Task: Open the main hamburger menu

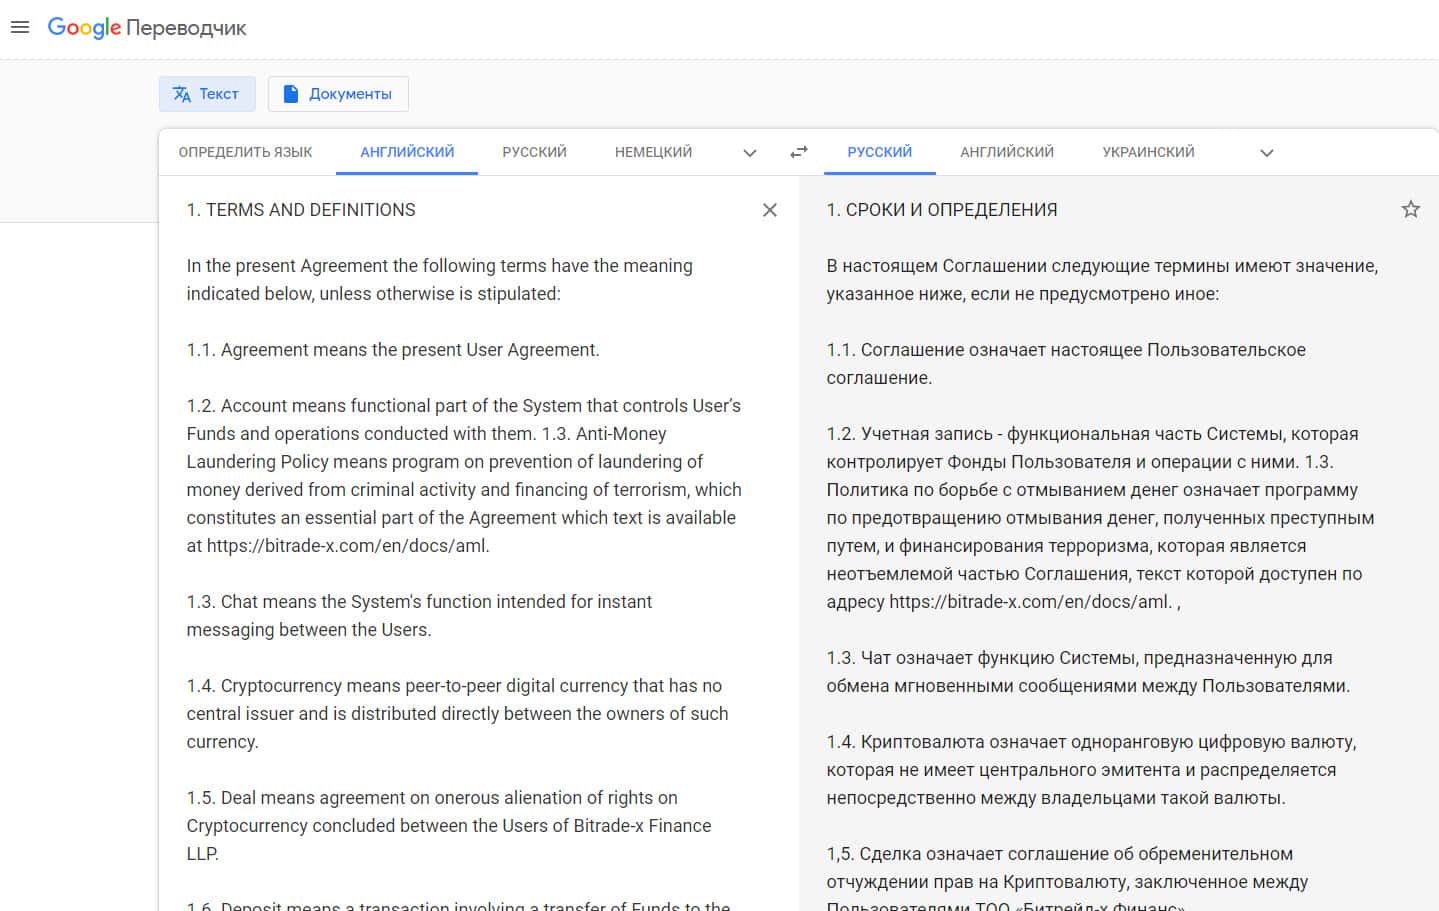Action: 20,28
